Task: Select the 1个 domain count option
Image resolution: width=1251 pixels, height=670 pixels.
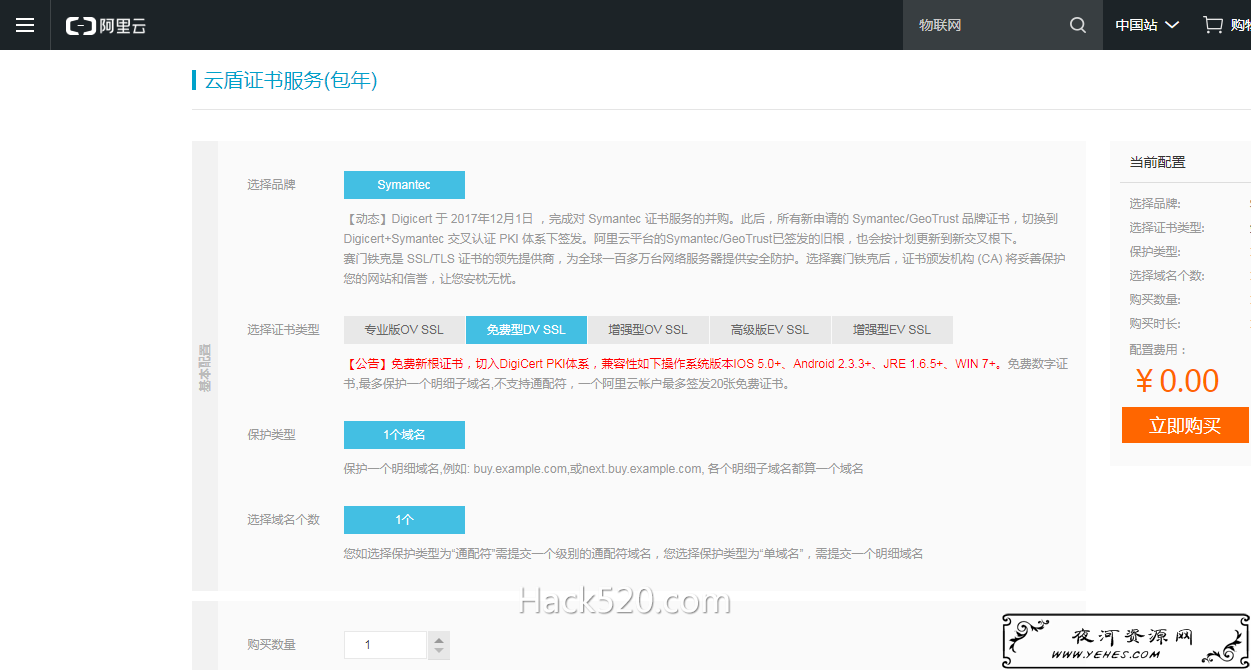Action: pos(404,520)
